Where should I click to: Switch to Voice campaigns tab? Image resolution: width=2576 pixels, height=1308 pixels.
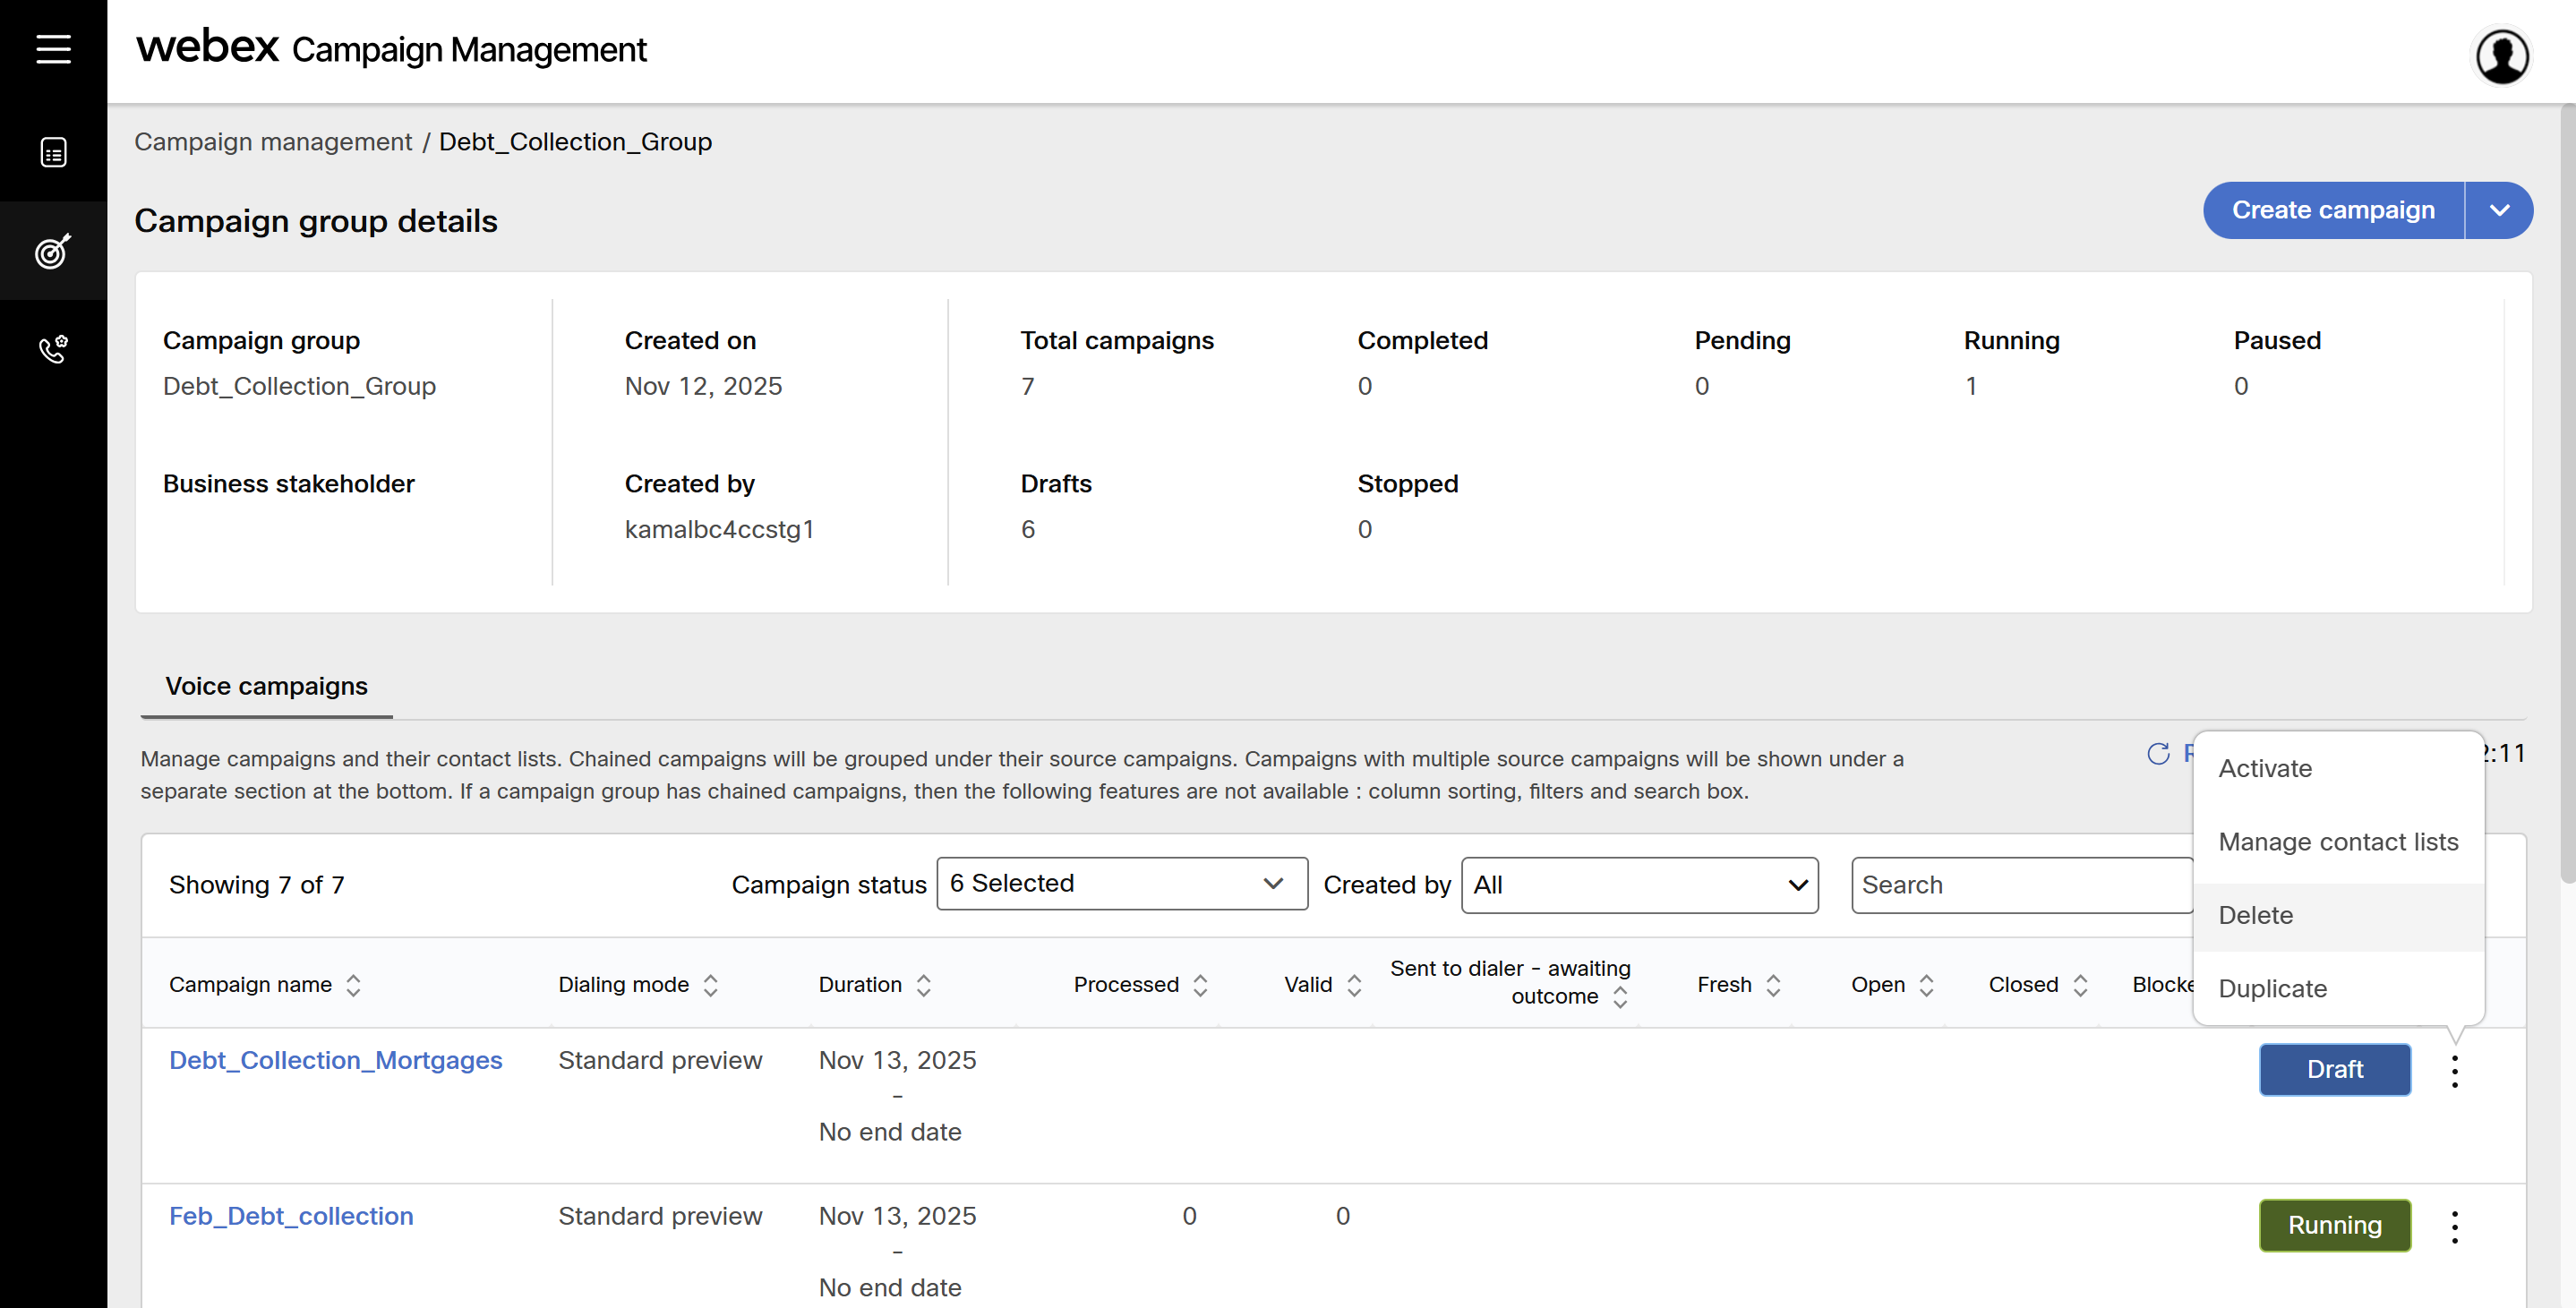click(x=266, y=686)
